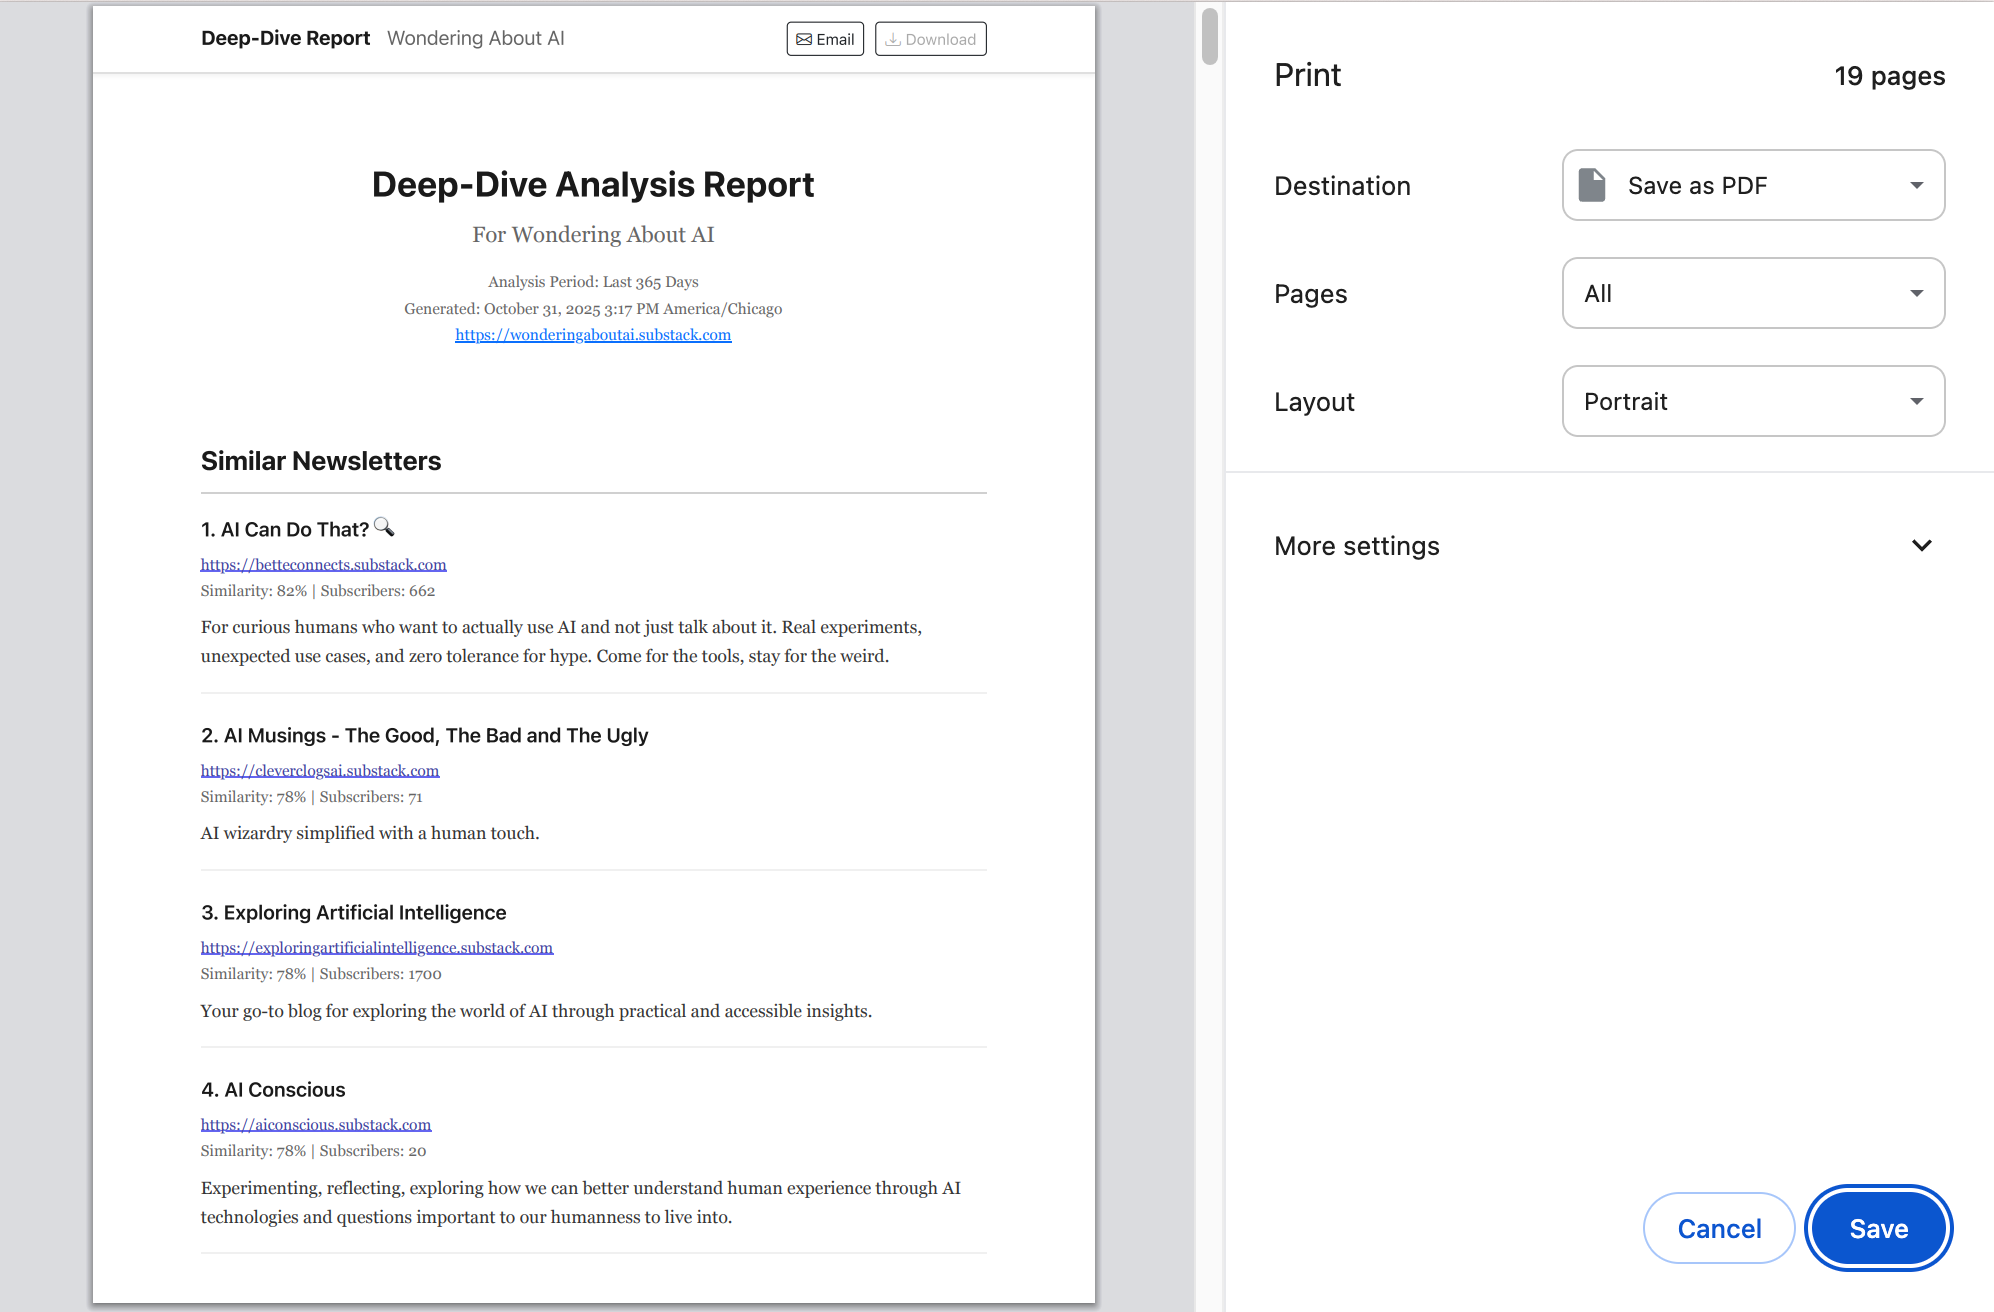Click the Email envelope button
Screen dimensions: 1994x1312
pyautogui.click(x=825, y=39)
